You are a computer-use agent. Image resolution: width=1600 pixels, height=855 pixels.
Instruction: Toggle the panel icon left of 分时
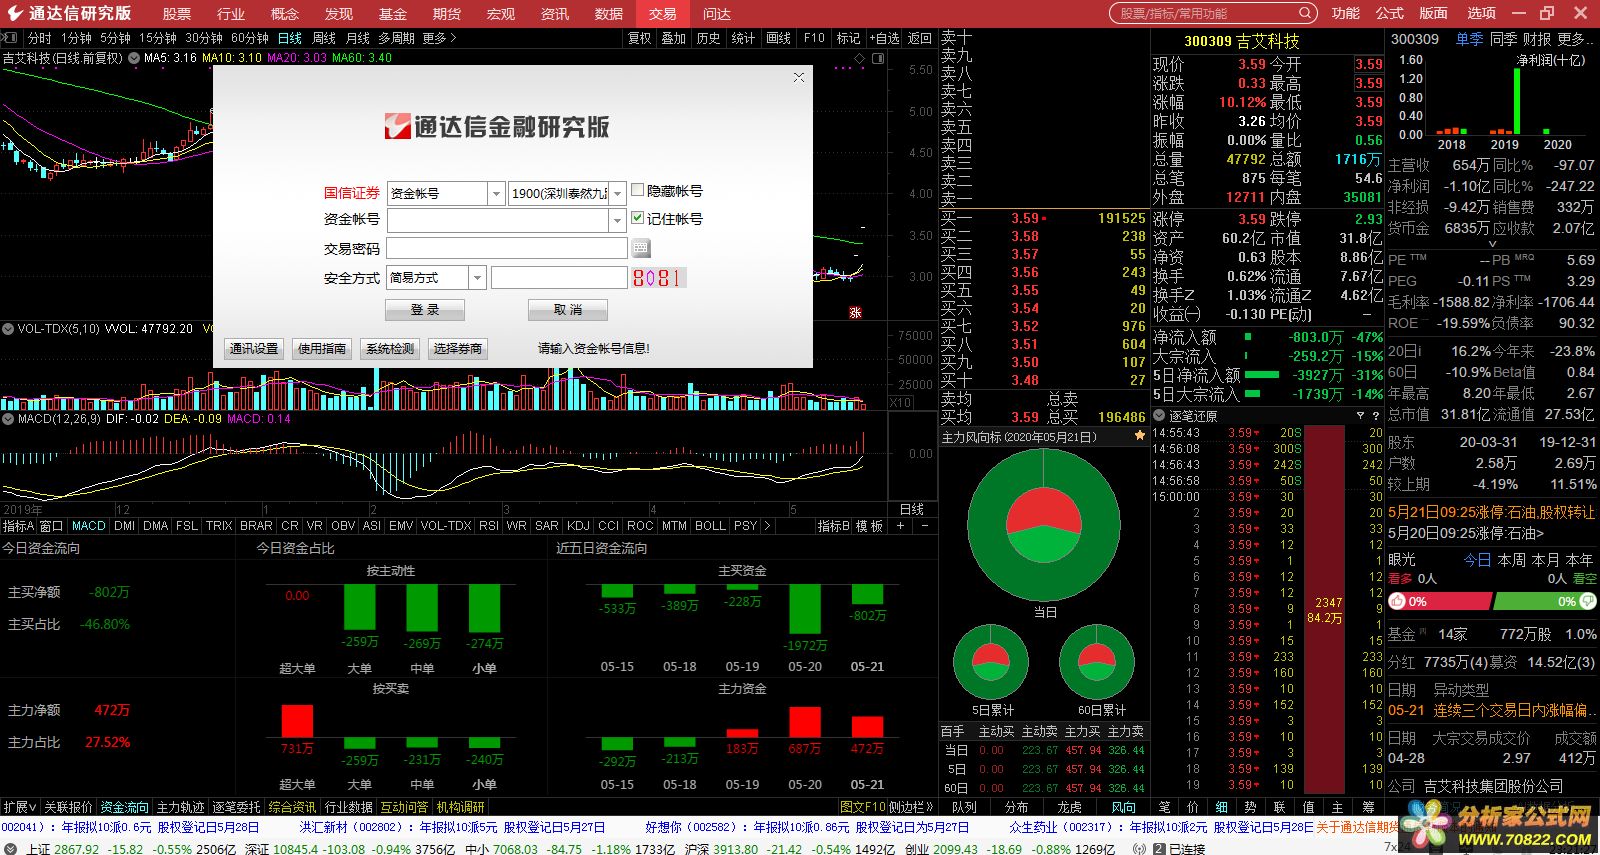11,38
